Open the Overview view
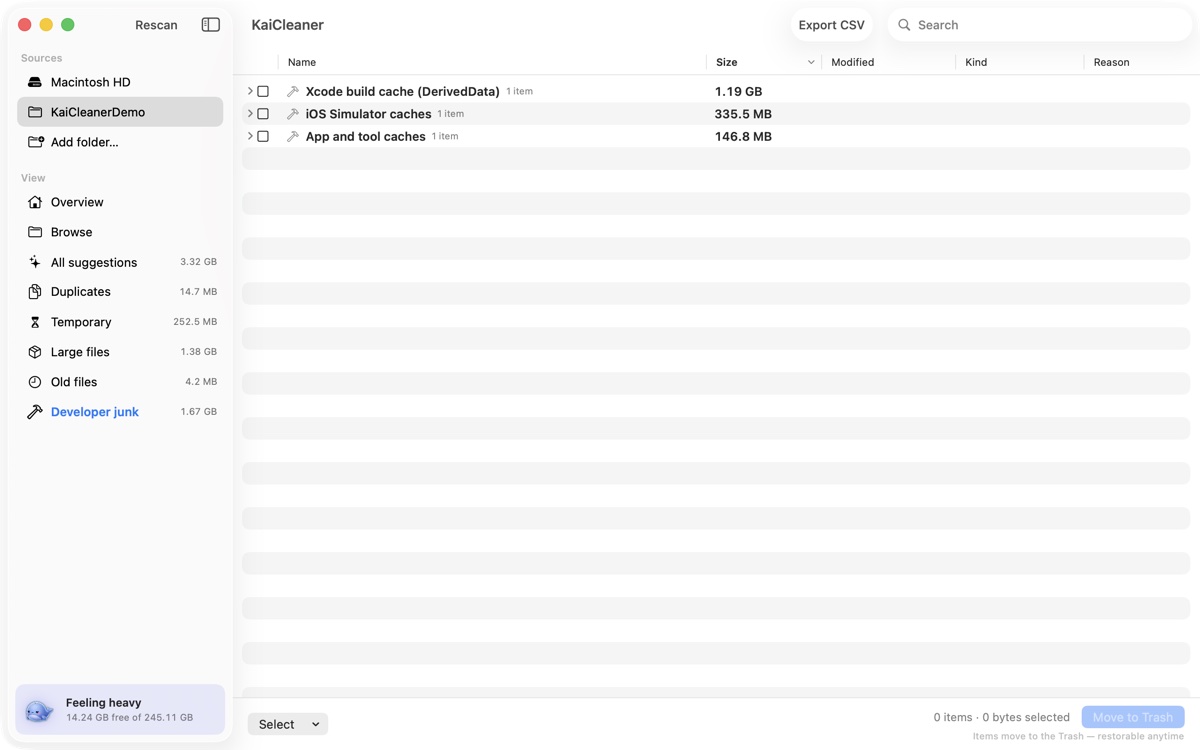1200x750 pixels. (120, 202)
